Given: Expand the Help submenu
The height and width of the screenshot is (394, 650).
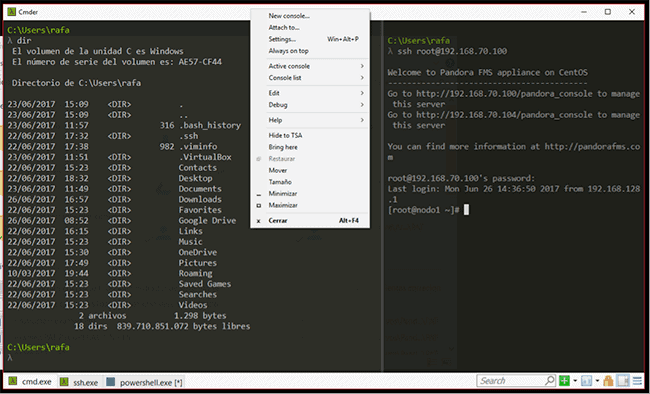Looking at the screenshot, I should click(x=310, y=120).
